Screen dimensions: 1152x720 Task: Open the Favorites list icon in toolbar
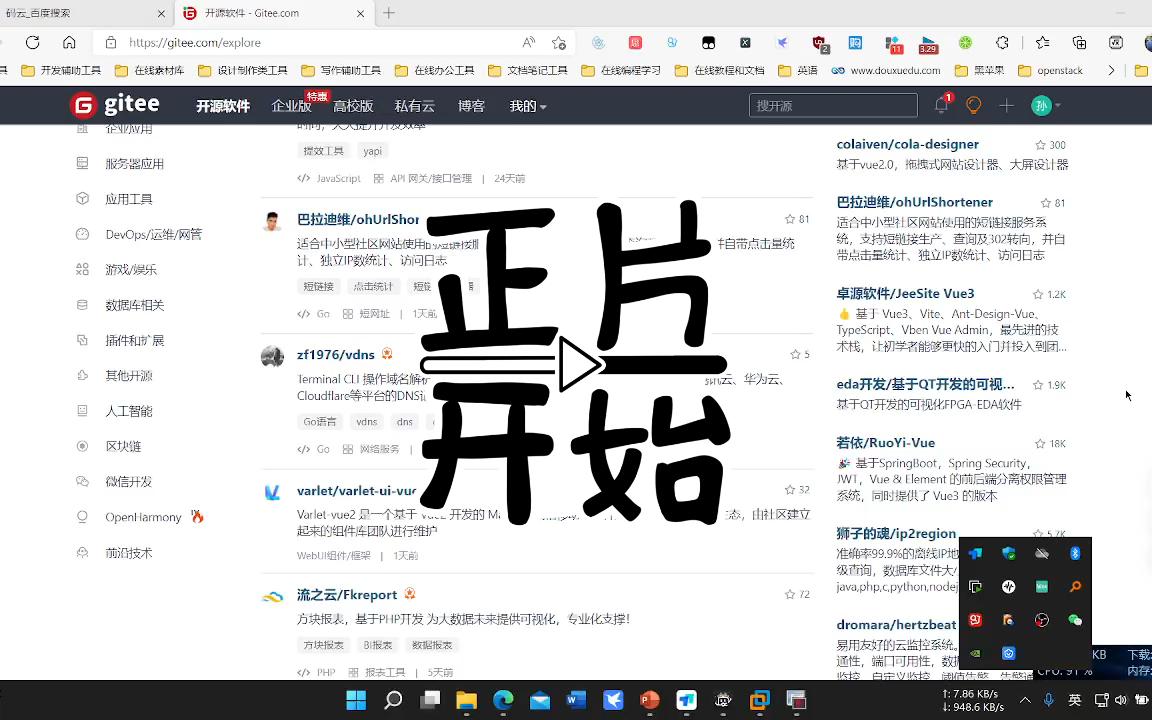click(x=1043, y=43)
